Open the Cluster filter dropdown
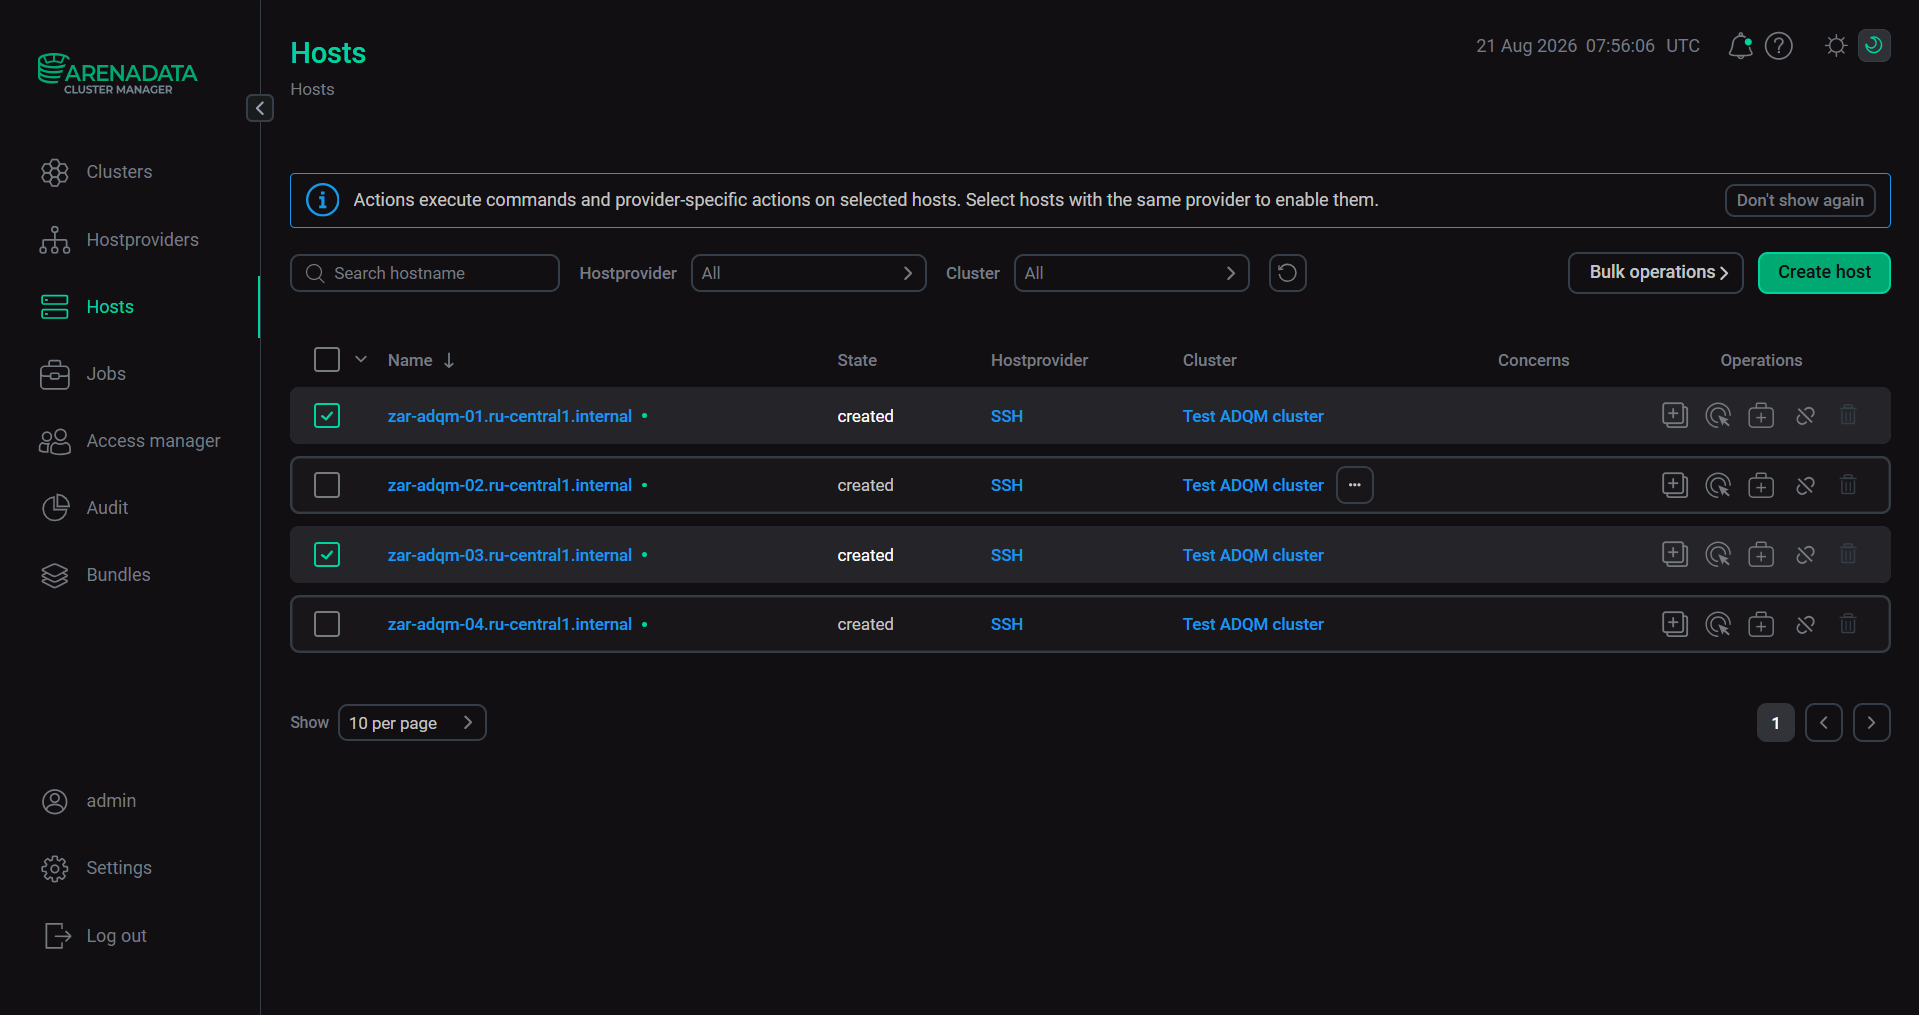The image size is (1919, 1015). [1131, 273]
